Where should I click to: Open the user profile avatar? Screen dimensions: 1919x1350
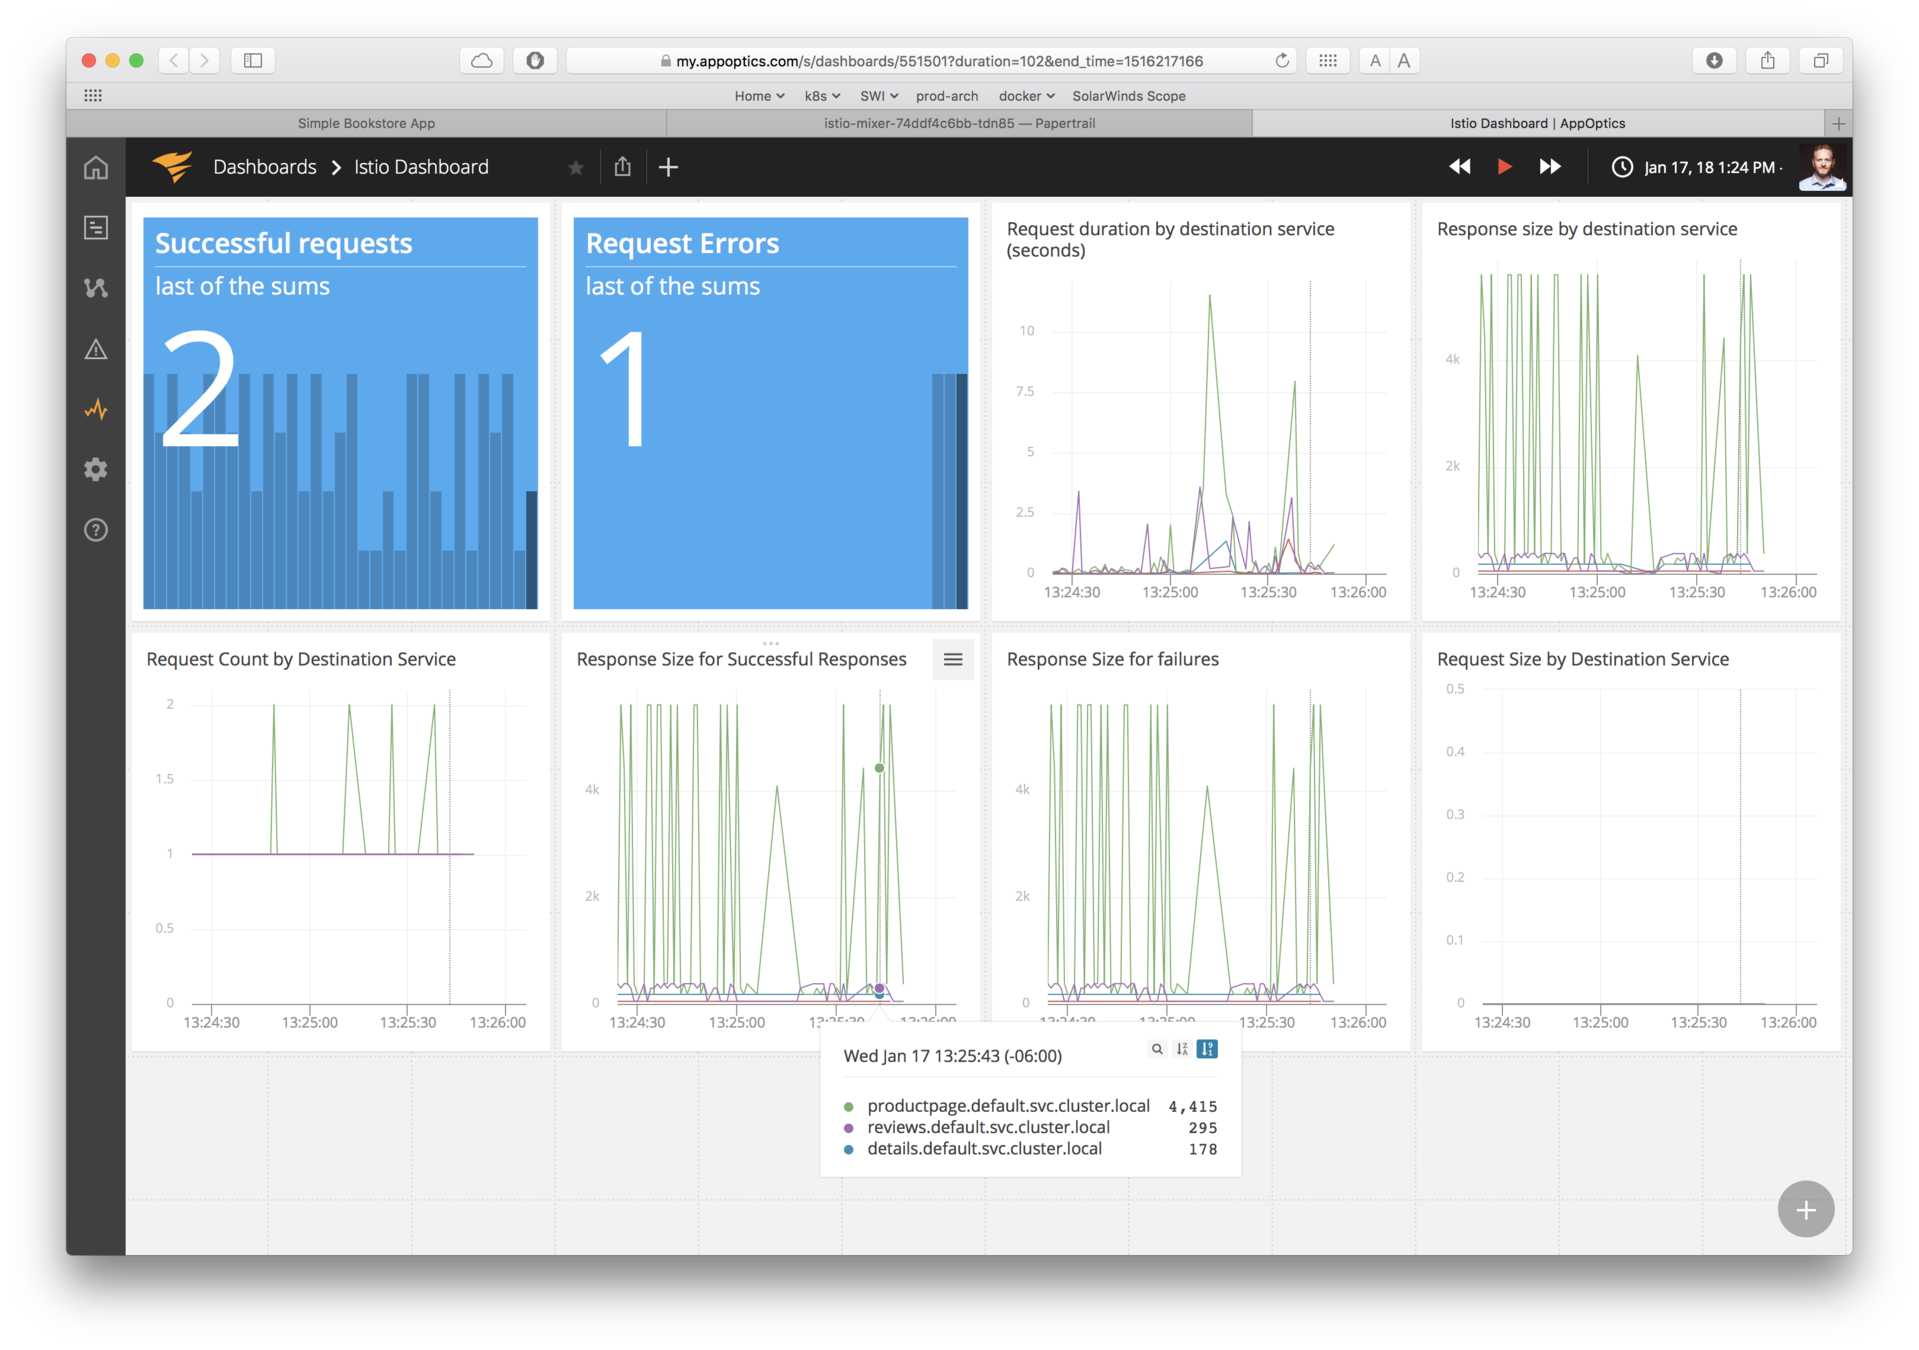coord(1822,167)
